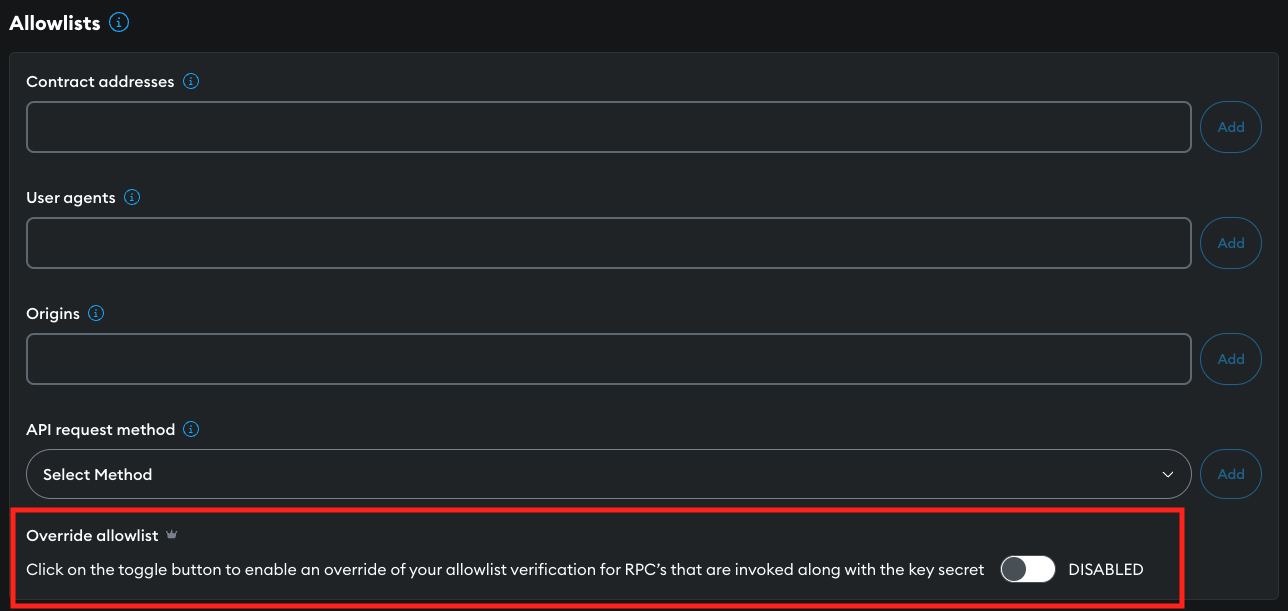This screenshot has height=611, width=1288.
Task: Focus the Contract addresses text field
Action: [608, 127]
